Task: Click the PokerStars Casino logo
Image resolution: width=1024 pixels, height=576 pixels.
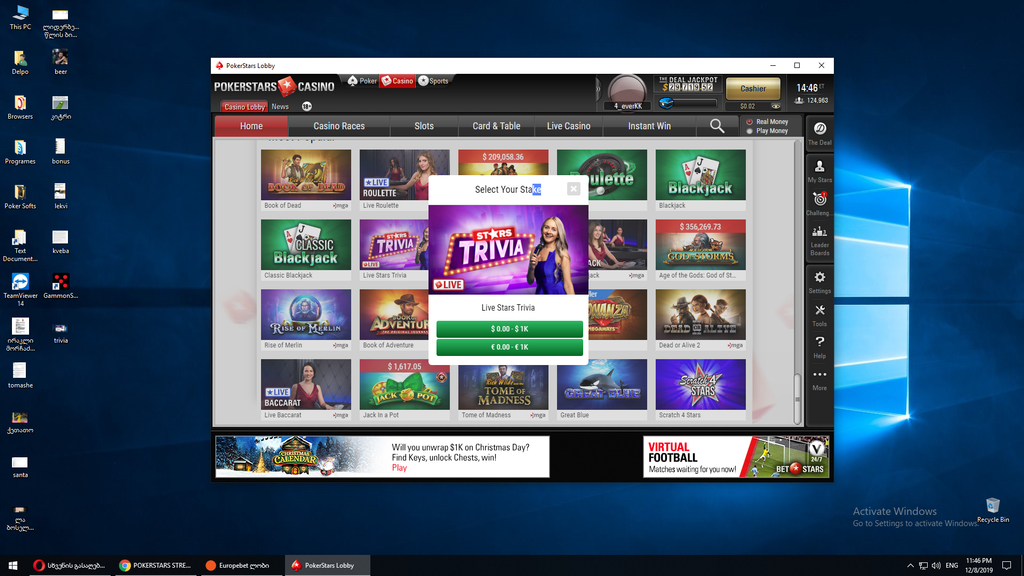Action: point(274,86)
